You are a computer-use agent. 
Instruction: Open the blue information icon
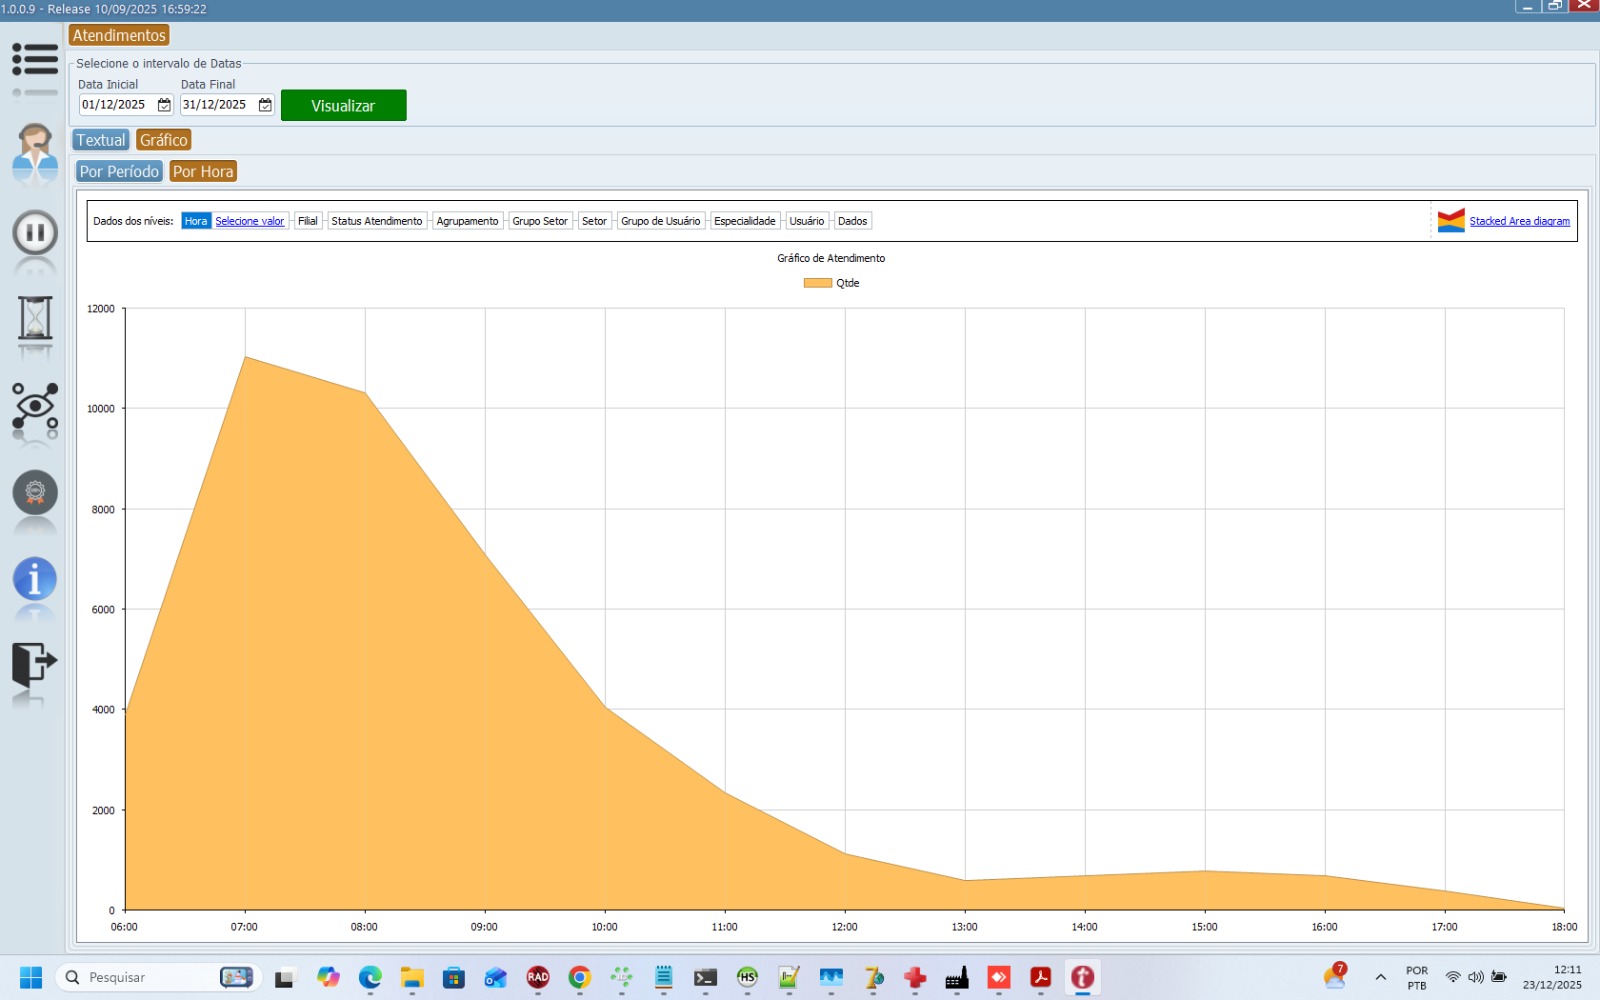[x=35, y=579]
